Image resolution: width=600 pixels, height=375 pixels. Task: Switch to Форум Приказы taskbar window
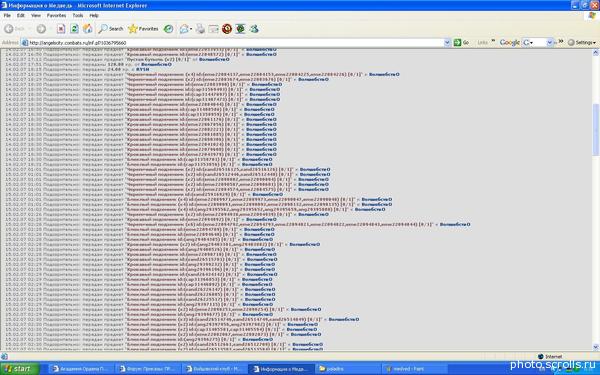coord(148,369)
